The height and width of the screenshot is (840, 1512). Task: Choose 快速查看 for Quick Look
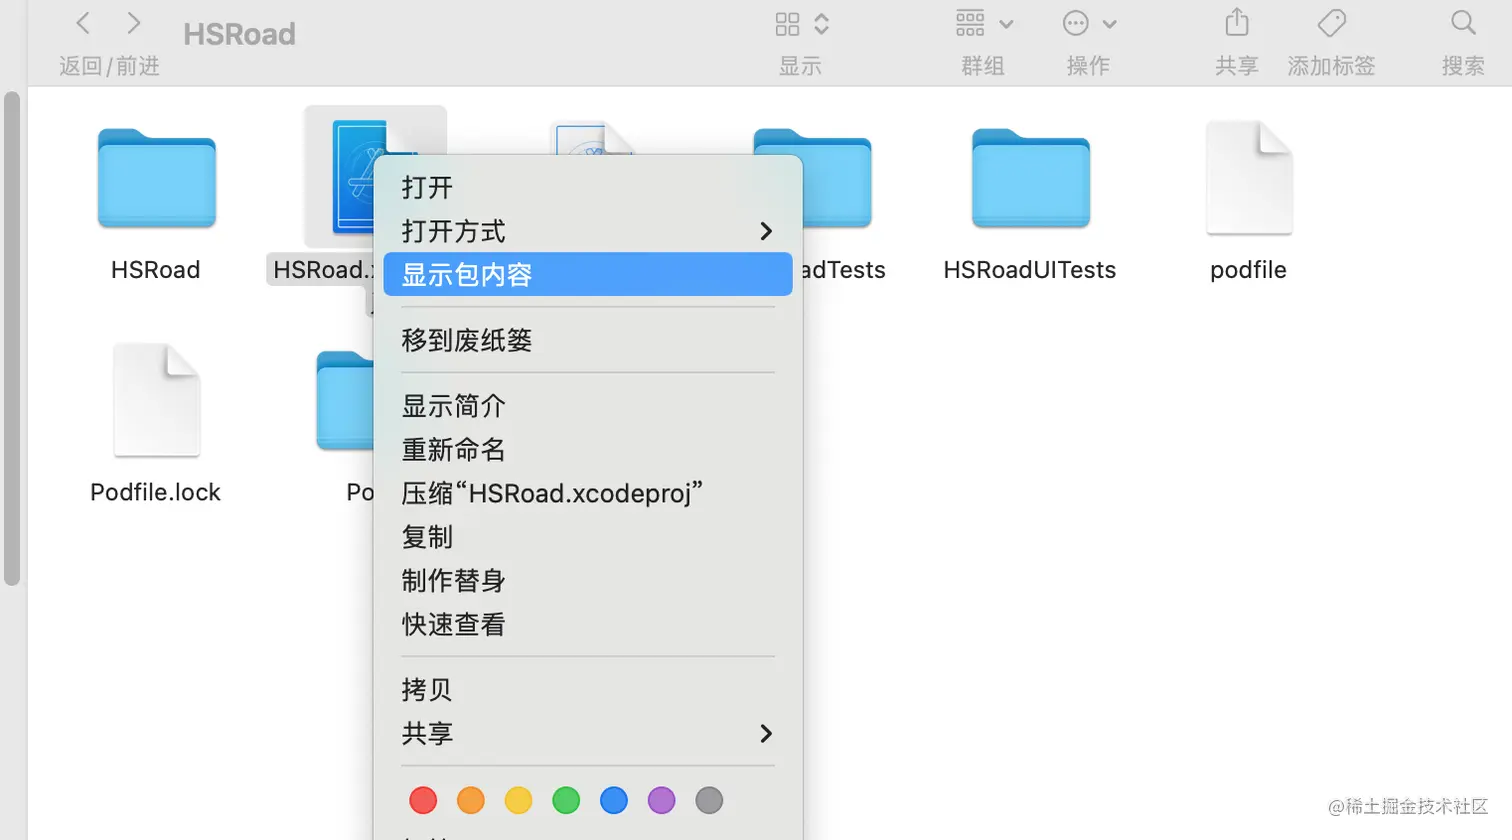pos(588,624)
